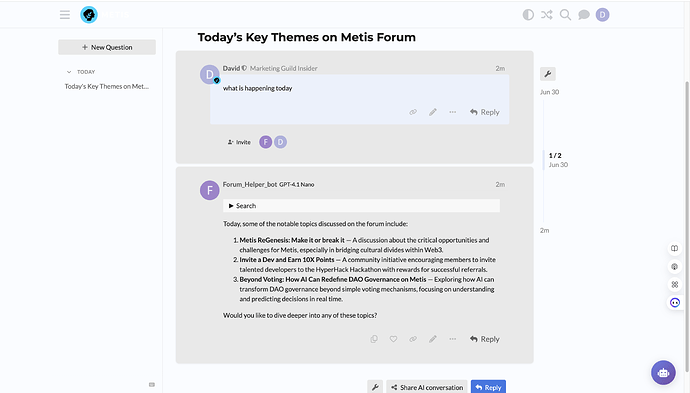Click the blue Reply button at bottom

pyautogui.click(x=488, y=387)
